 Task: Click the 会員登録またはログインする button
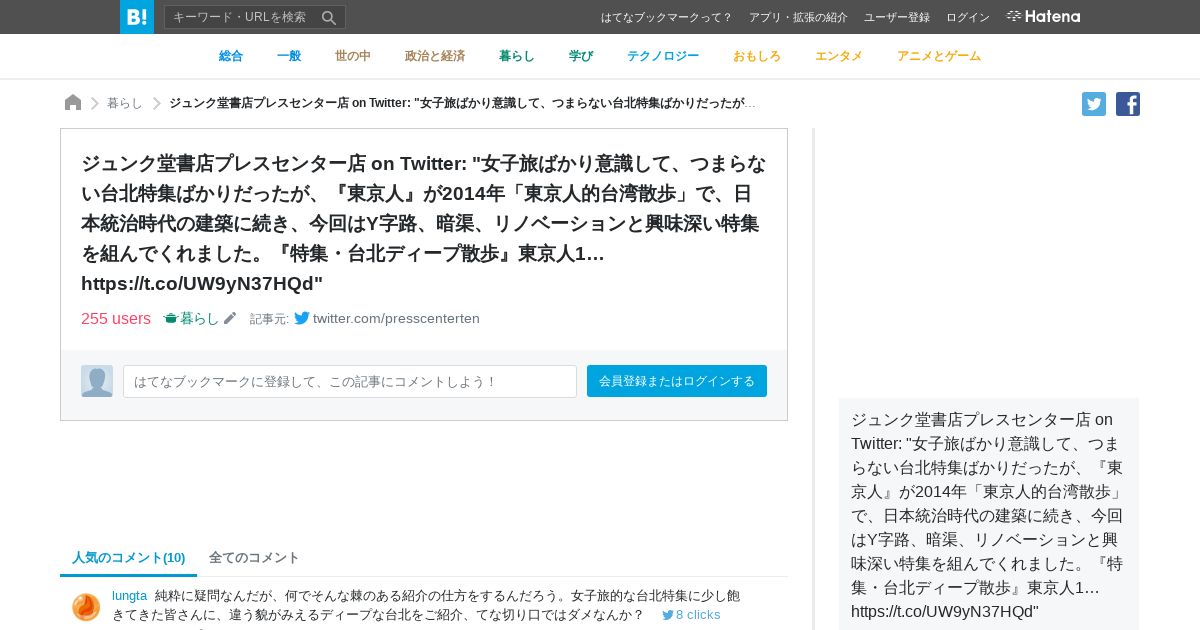pyautogui.click(x=677, y=381)
